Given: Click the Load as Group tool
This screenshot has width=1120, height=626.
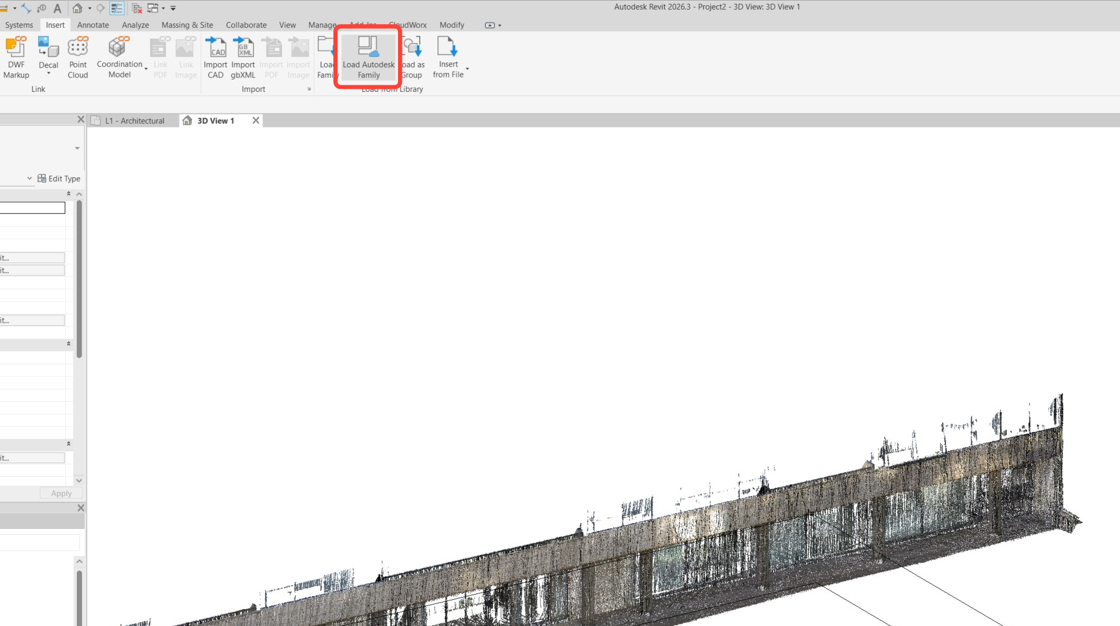Looking at the screenshot, I should [x=412, y=57].
